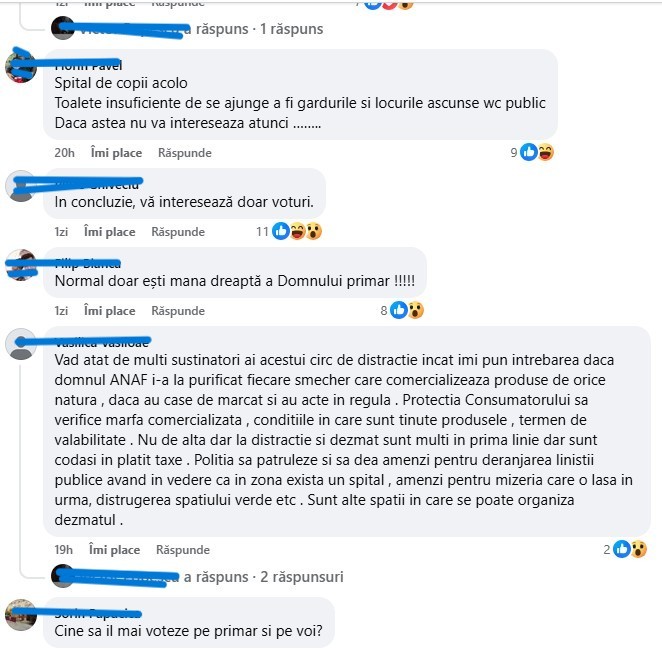The width and height of the screenshot is (662, 650).
Task: Click 'Îmi place' under the long ANAF comment
Action: [114, 550]
